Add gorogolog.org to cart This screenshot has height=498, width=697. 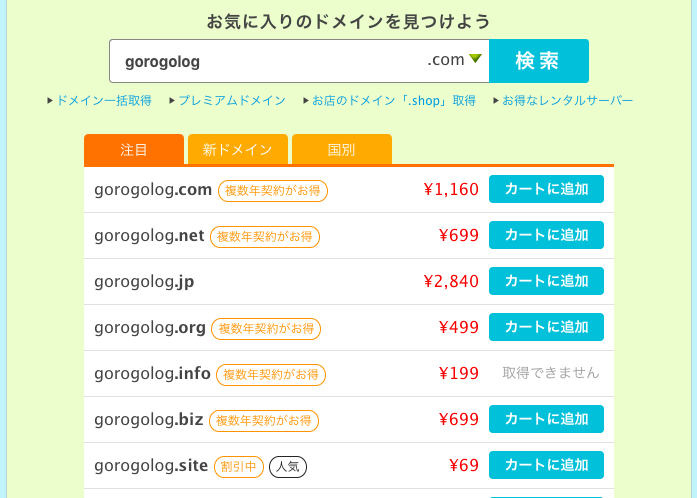point(546,327)
